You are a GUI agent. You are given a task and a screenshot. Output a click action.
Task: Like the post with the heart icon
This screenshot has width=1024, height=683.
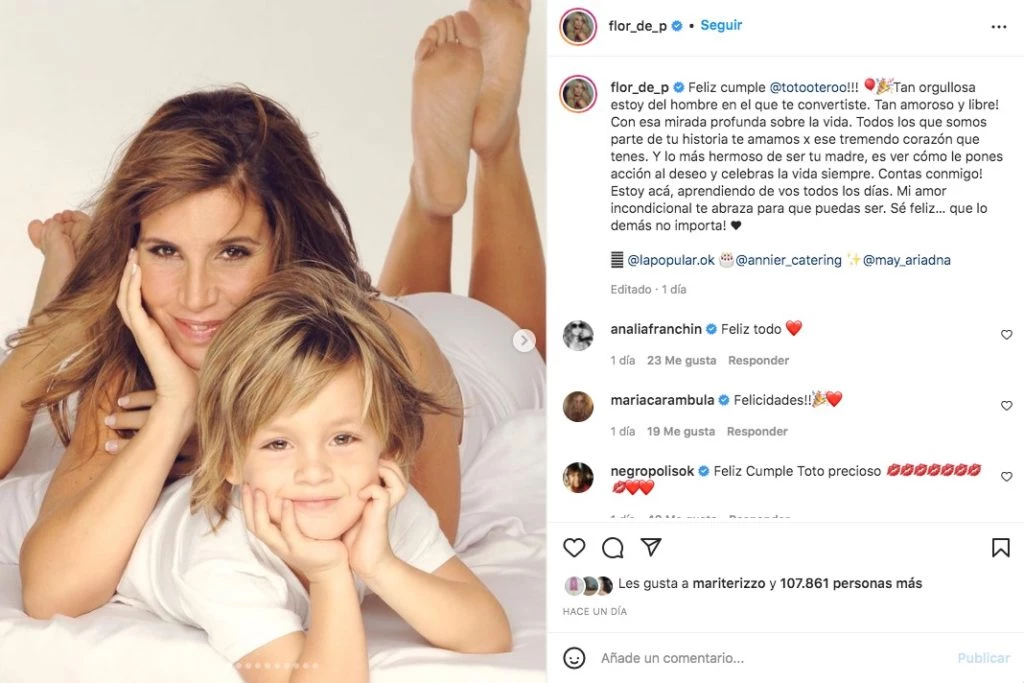pyautogui.click(x=574, y=547)
